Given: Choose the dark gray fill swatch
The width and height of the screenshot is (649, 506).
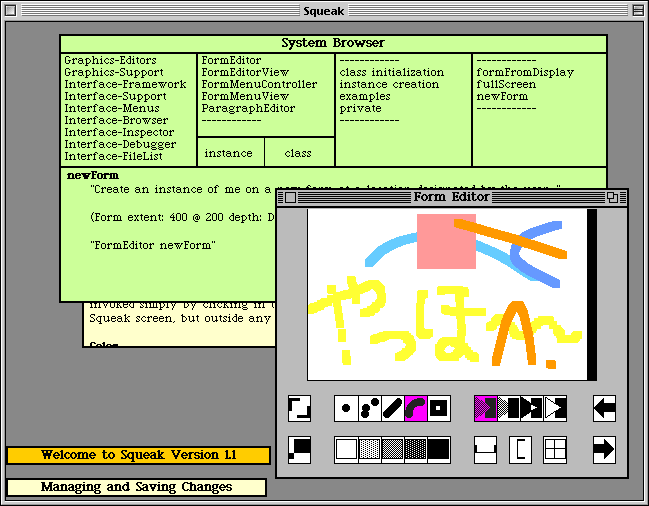Looking at the screenshot, I should point(416,450).
